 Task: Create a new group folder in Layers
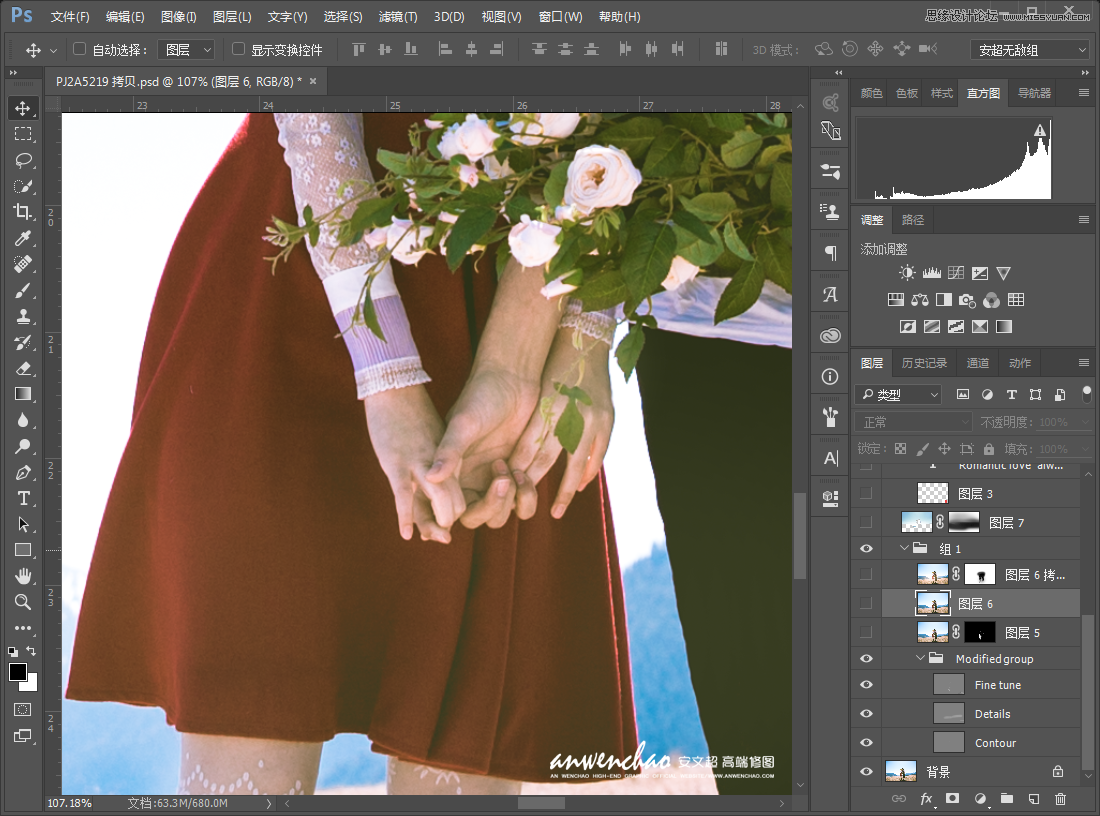[1007, 798]
